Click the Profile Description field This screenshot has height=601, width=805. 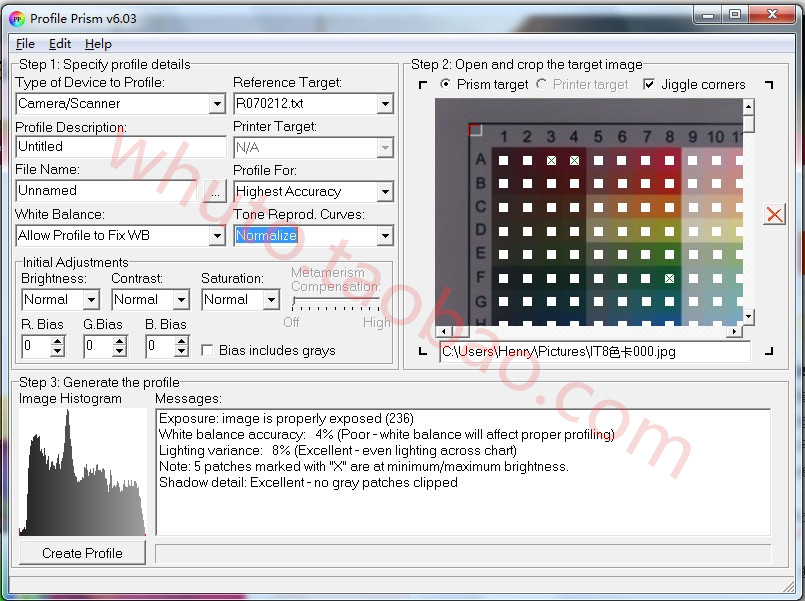[121, 147]
